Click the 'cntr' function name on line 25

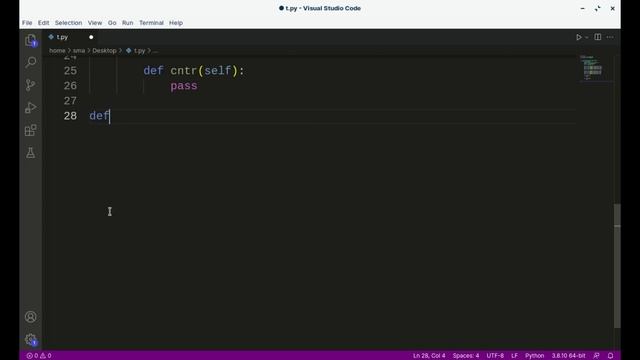pos(184,71)
